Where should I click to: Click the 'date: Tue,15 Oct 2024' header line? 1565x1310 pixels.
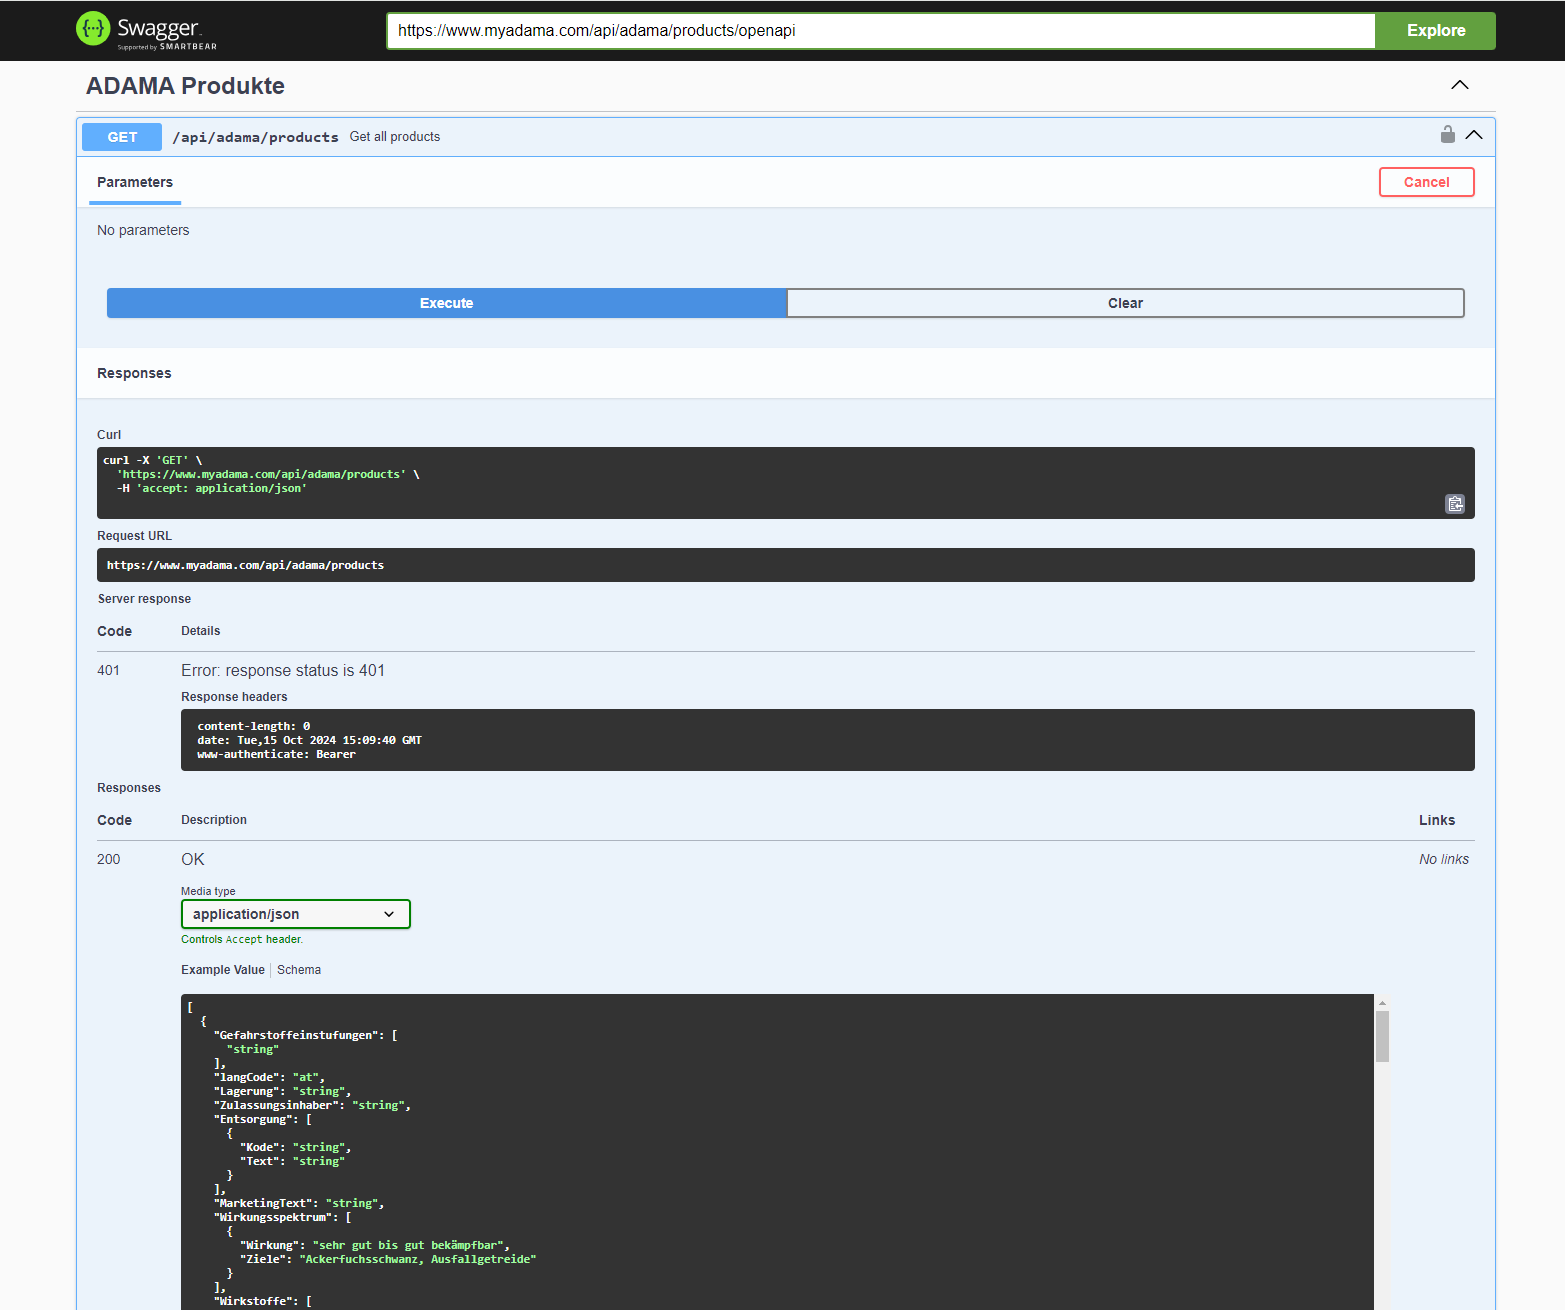pos(309,740)
